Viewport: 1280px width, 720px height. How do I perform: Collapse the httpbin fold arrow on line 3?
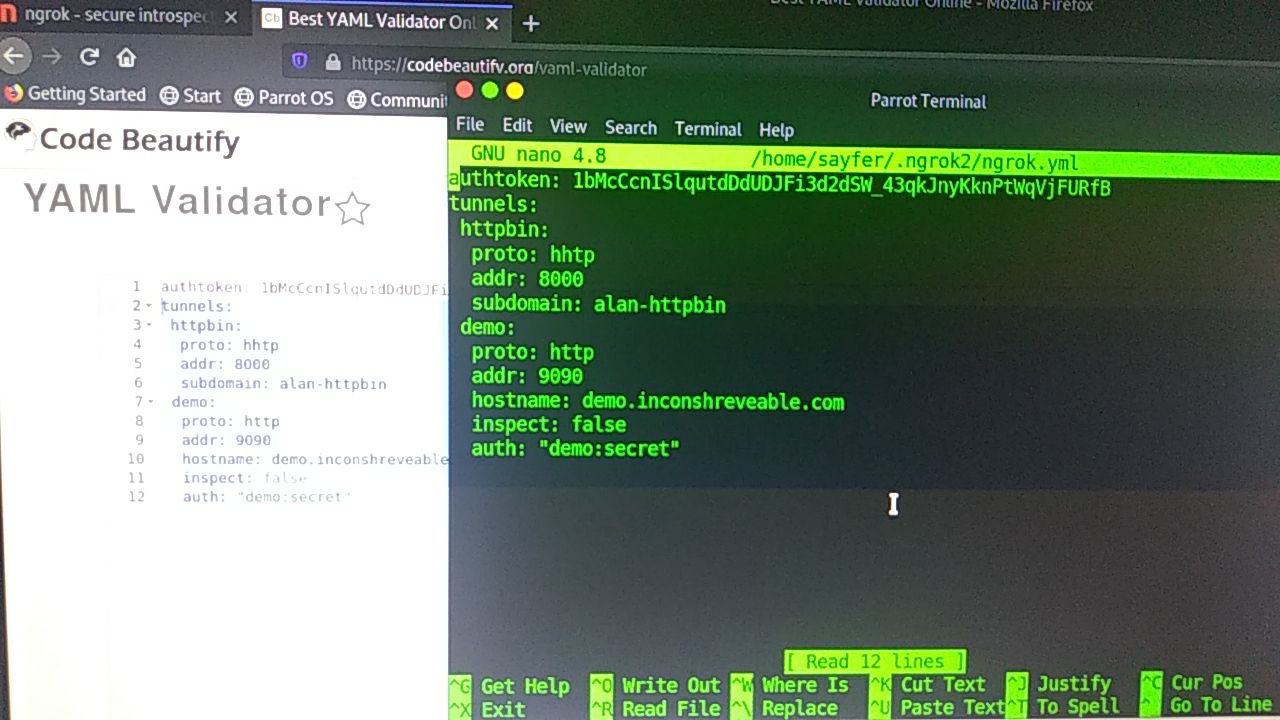coord(149,325)
